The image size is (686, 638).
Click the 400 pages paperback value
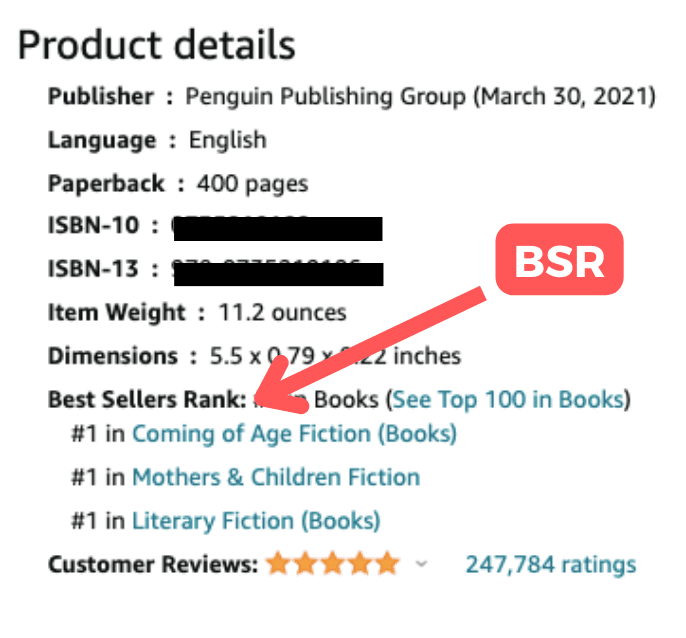click(x=252, y=184)
